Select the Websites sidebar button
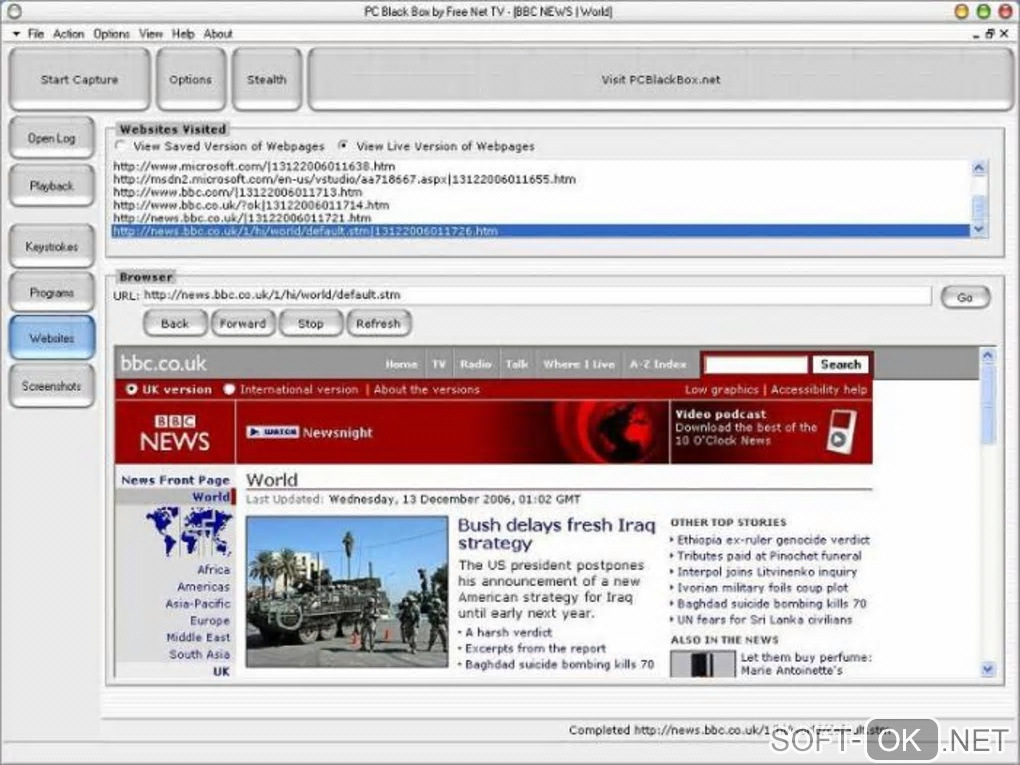This screenshot has height=765, width=1020. [52, 338]
